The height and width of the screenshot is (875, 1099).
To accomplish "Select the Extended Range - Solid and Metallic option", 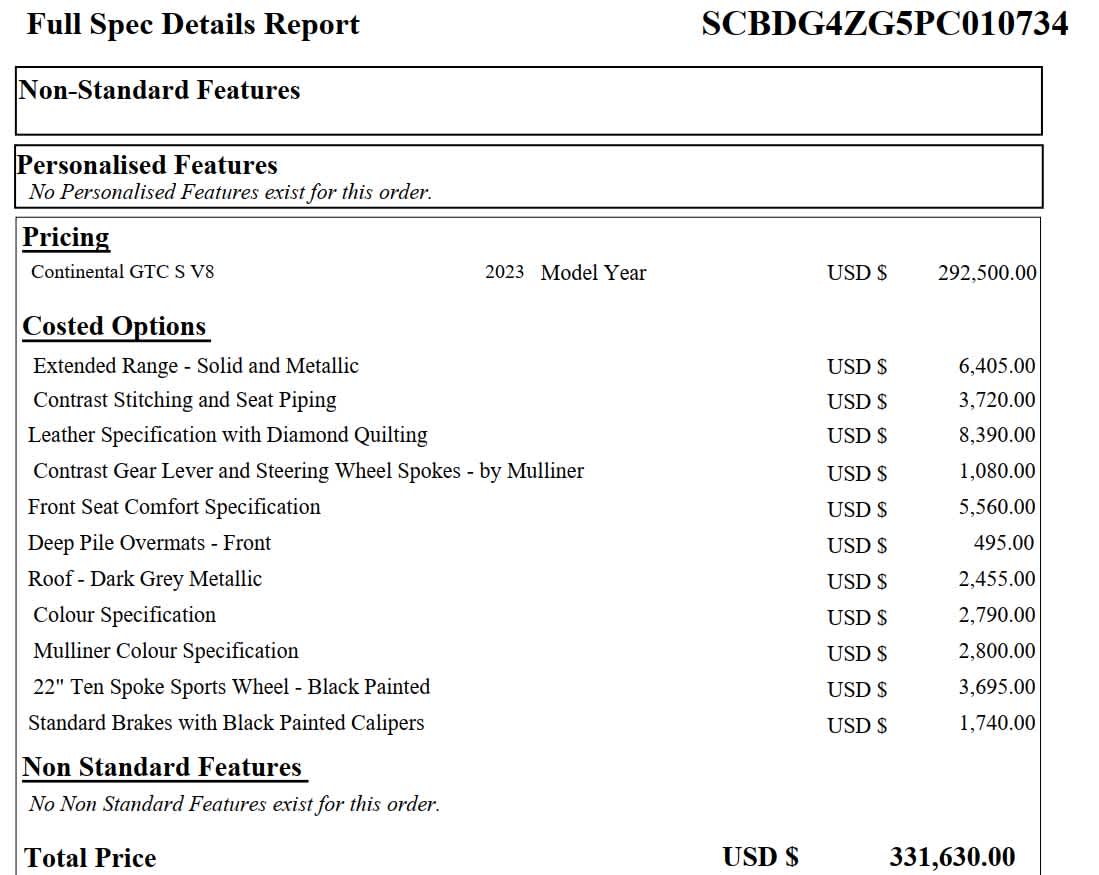I will point(195,366).
